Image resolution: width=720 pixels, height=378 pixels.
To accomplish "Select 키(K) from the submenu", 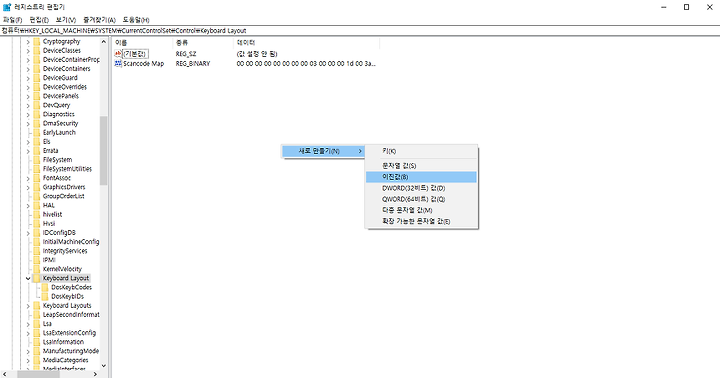I will click(x=422, y=151).
